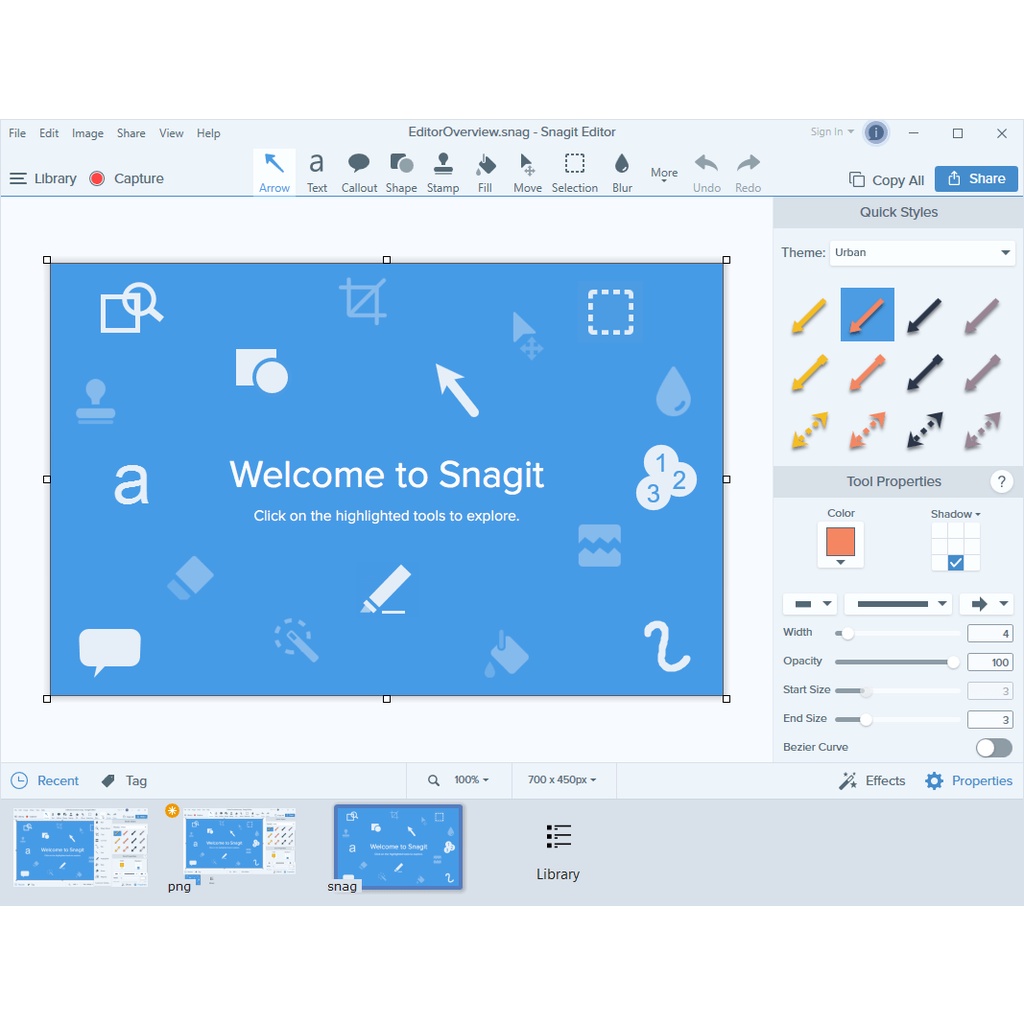Select the Callout tool
This screenshot has height=1024, width=1024.
[x=359, y=172]
